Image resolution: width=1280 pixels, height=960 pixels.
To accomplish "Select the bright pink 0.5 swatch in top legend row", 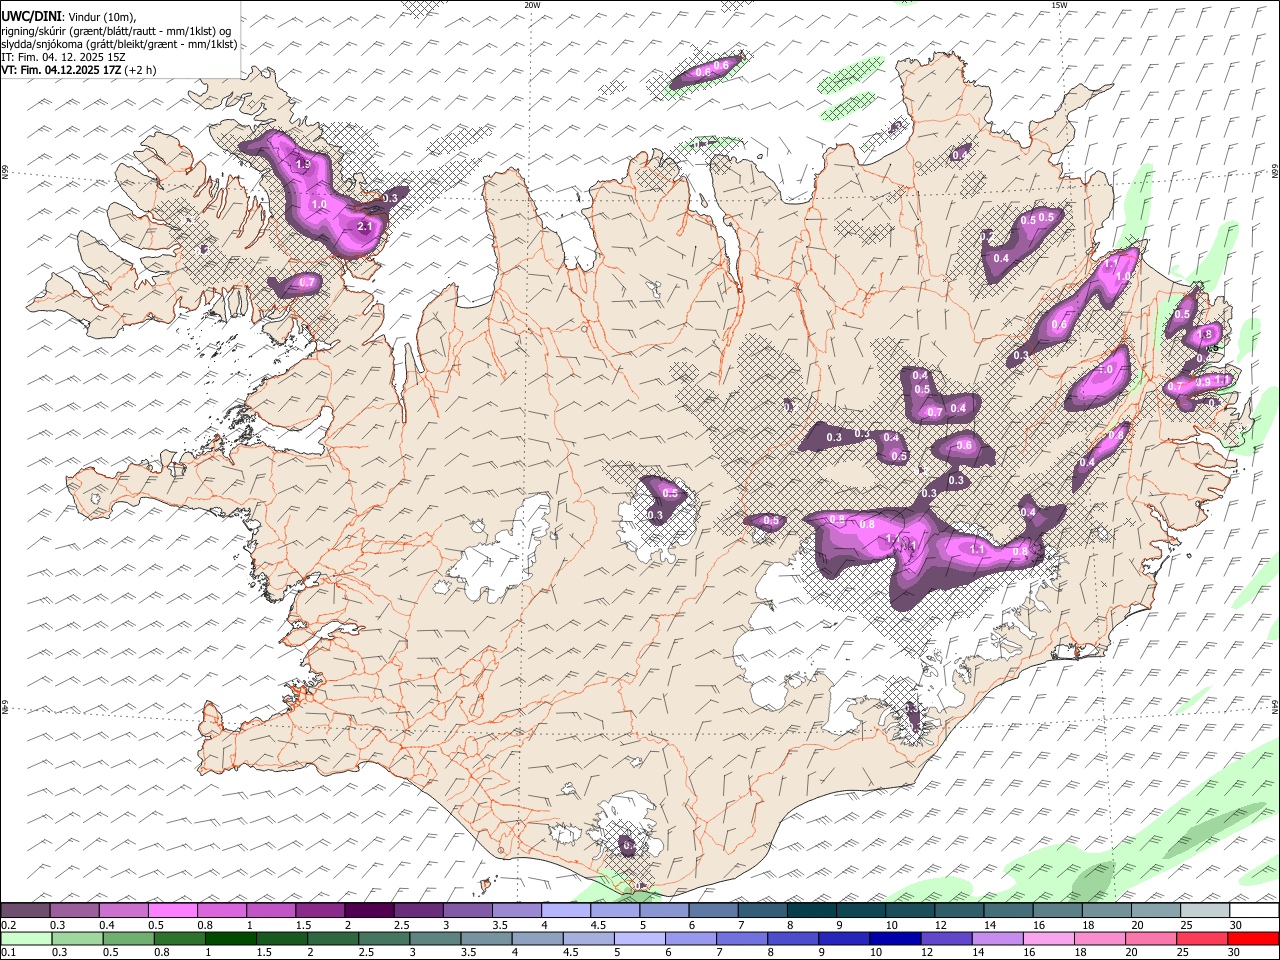I will click(173, 911).
